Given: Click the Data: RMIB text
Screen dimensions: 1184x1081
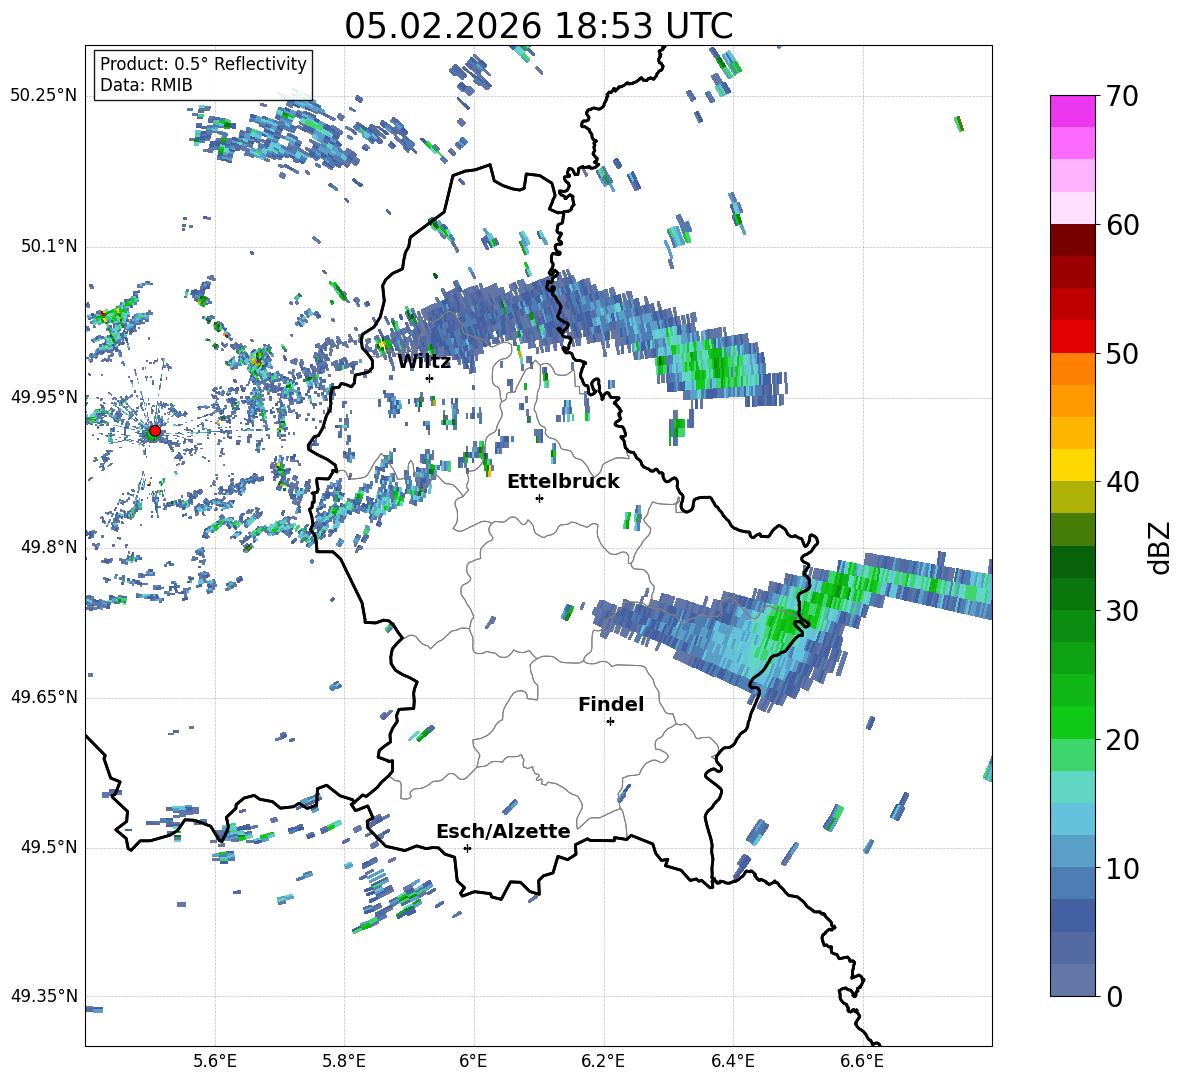Looking at the screenshot, I should (x=146, y=85).
